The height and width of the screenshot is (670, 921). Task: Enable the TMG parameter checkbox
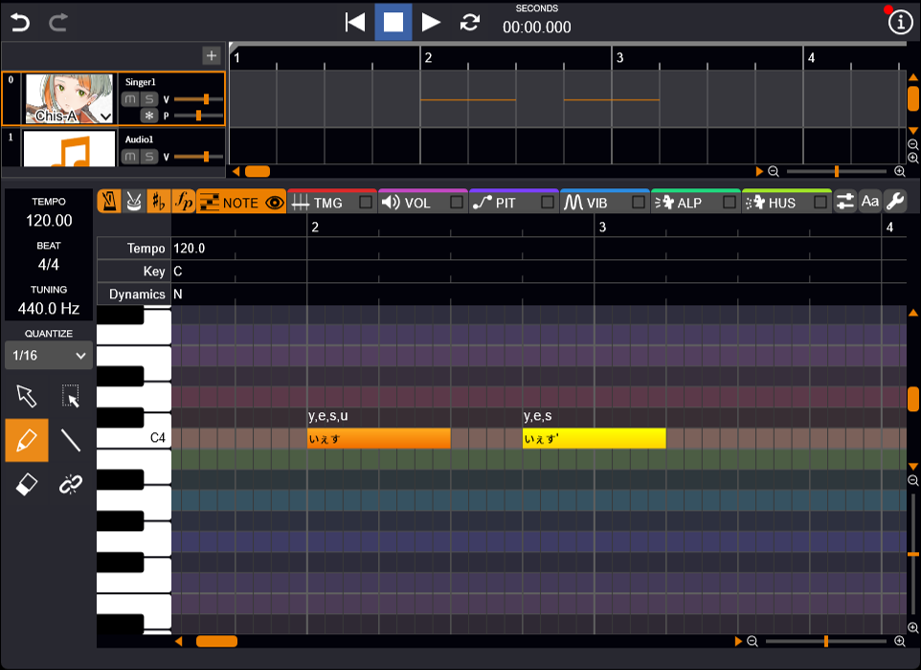366,203
